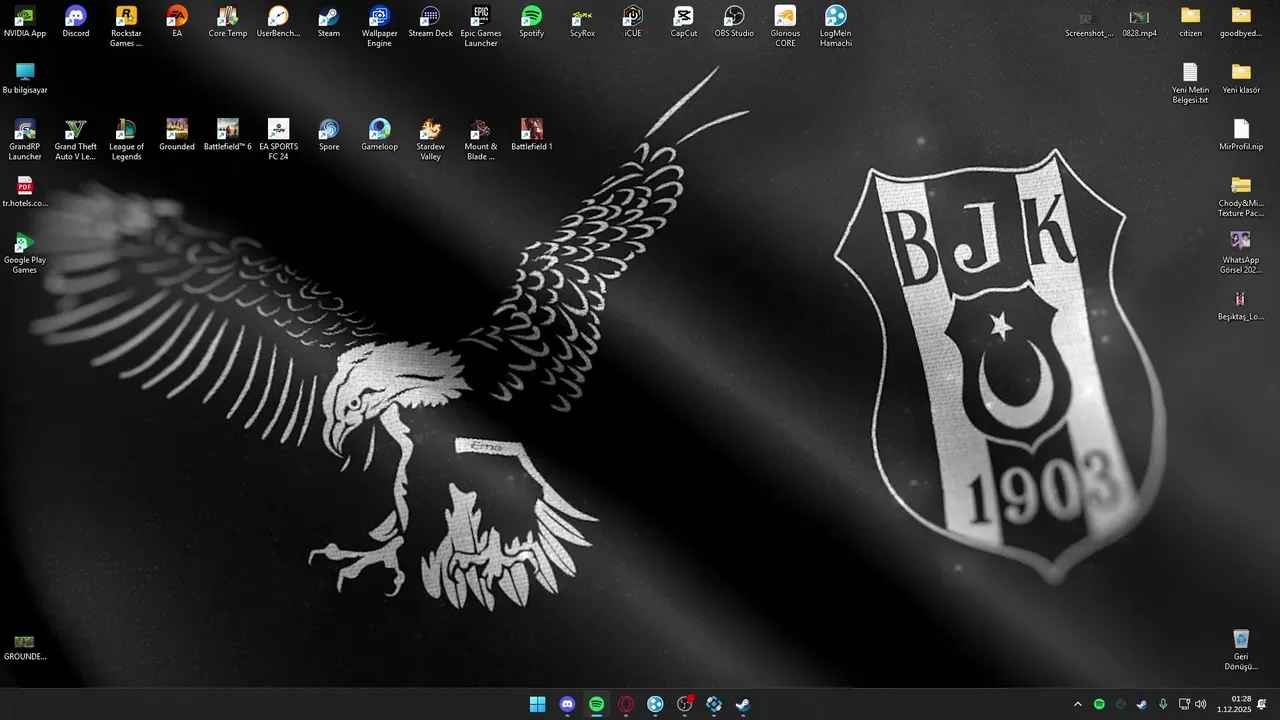The height and width of the screenshot is (720, 1280).
Task: Select the Grounded game shortcut
Action: [x=177, y=135]
